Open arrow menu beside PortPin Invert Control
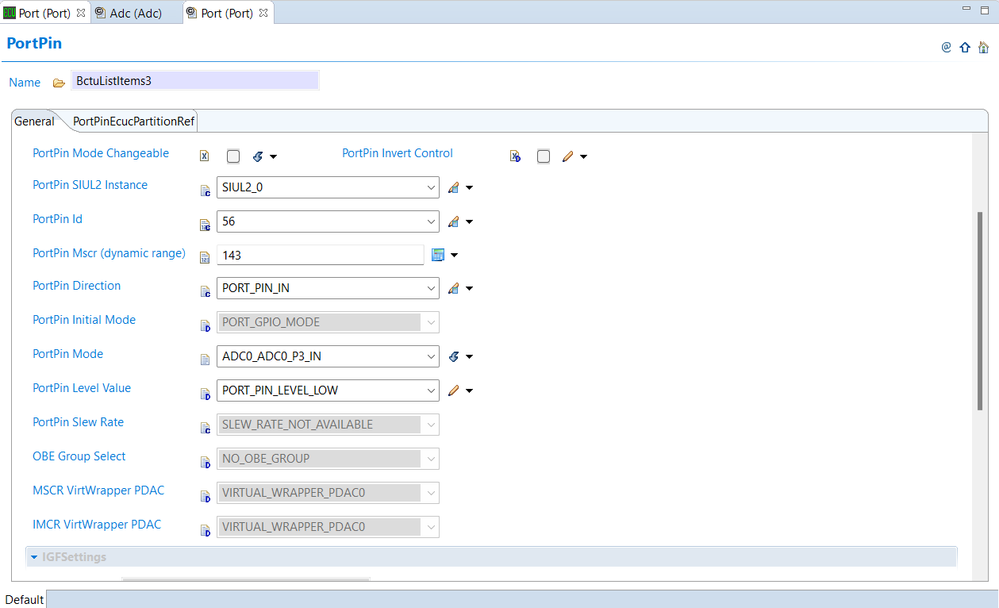The width and height of the screenshot is (999, 608). click(x=584, y=157)
